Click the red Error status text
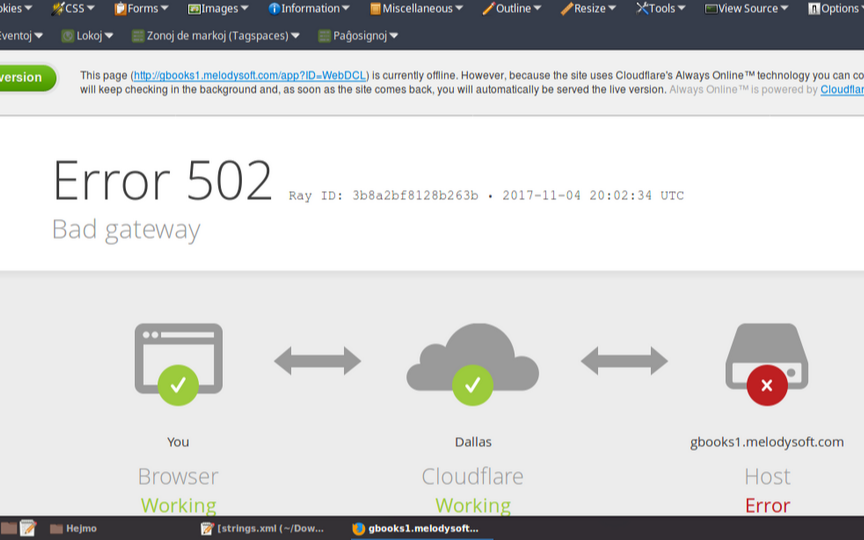This screenshot has height=540, width=864. [x=768, y=505]
